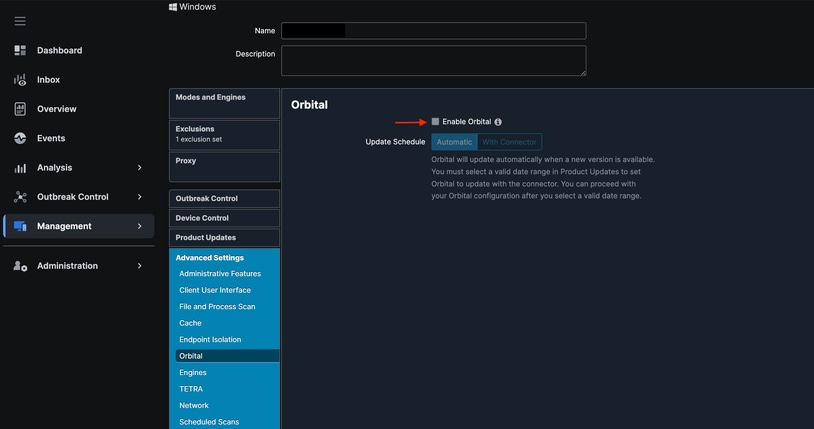Image resolution: width=814 pixels, height=429 pixels.
Task: Select Orbital under Advanced Settings
Action: (x=227, y=356)
